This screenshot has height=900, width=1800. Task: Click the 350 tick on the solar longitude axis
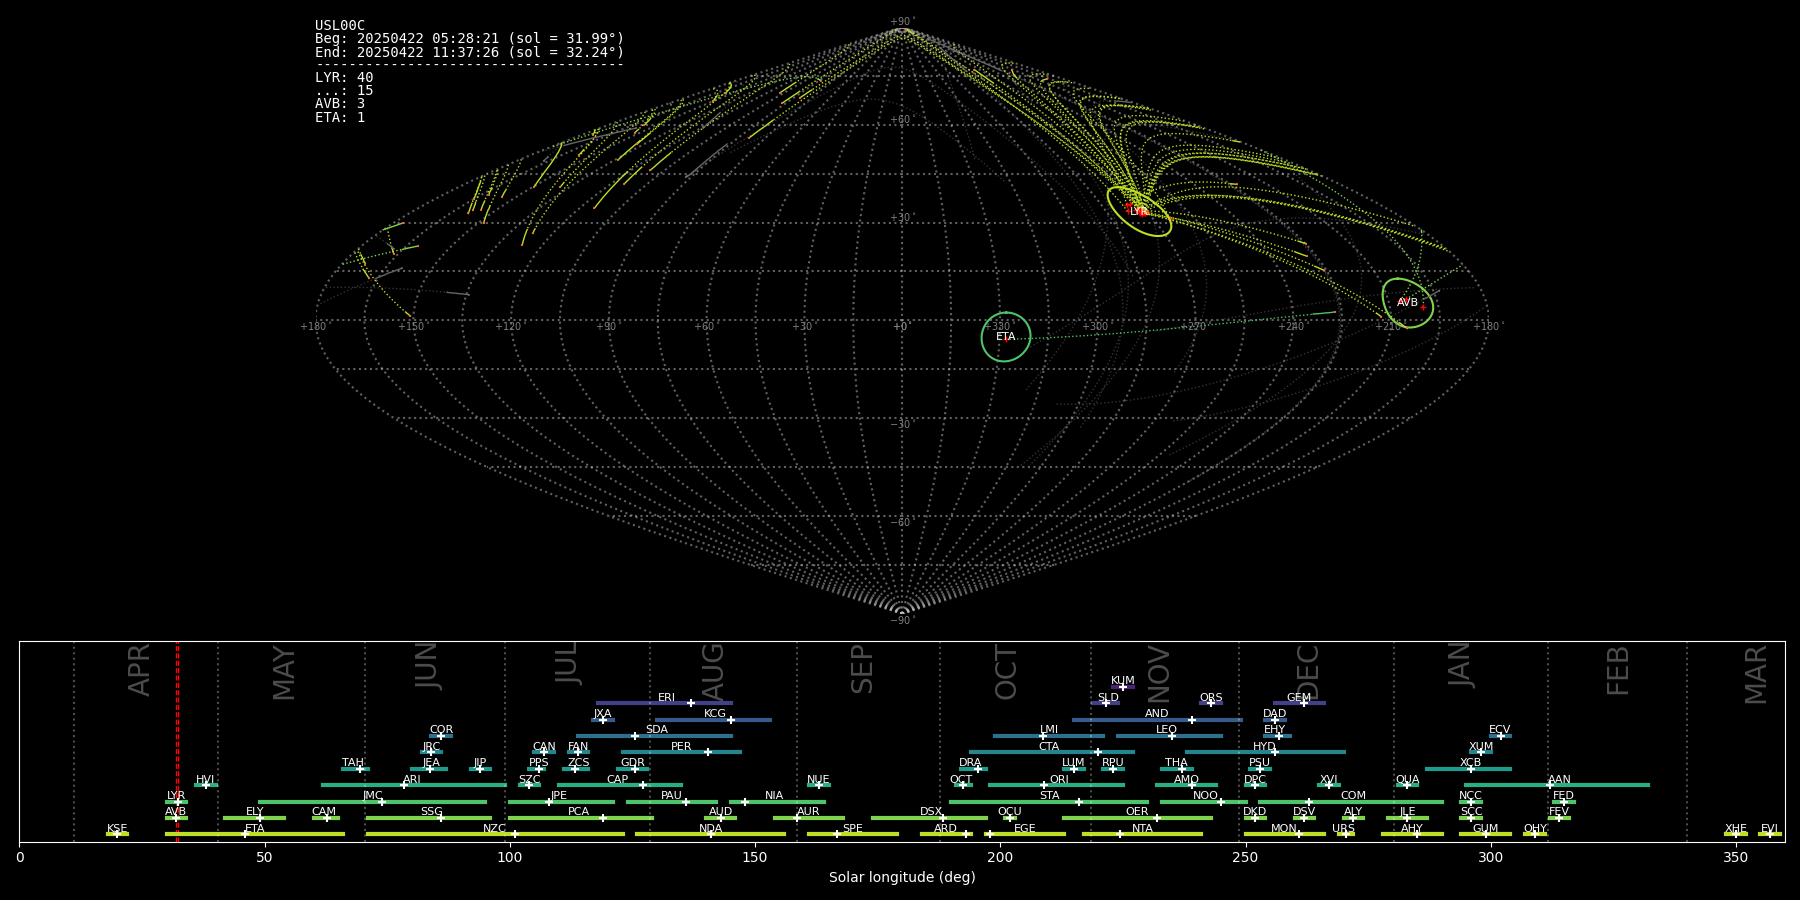[x=1735, y=857]
